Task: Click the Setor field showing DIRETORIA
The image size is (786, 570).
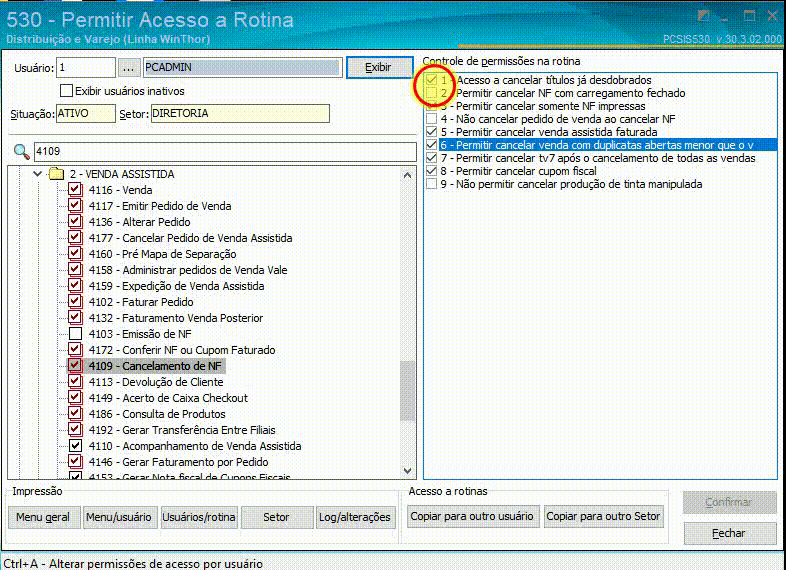Action: coord(240,113)
